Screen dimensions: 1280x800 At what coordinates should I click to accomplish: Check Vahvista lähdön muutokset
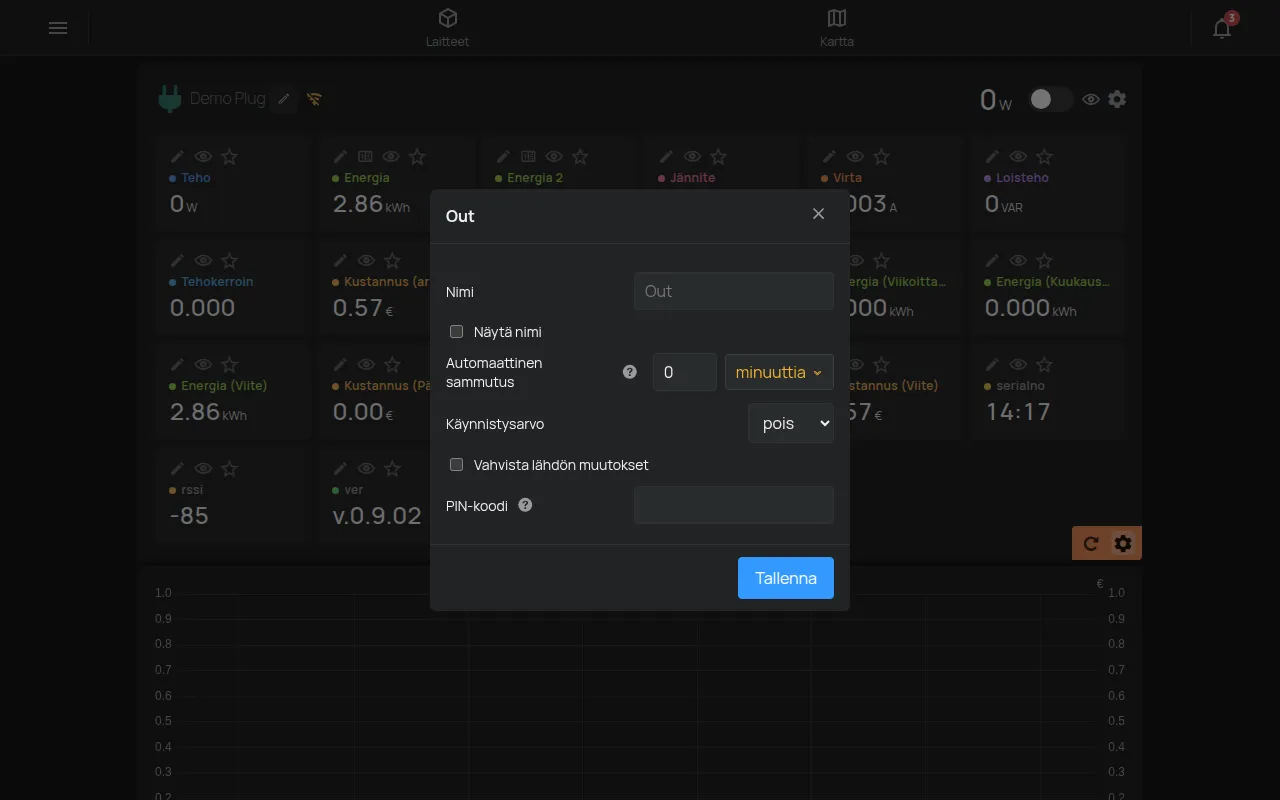tap(456, 464)
